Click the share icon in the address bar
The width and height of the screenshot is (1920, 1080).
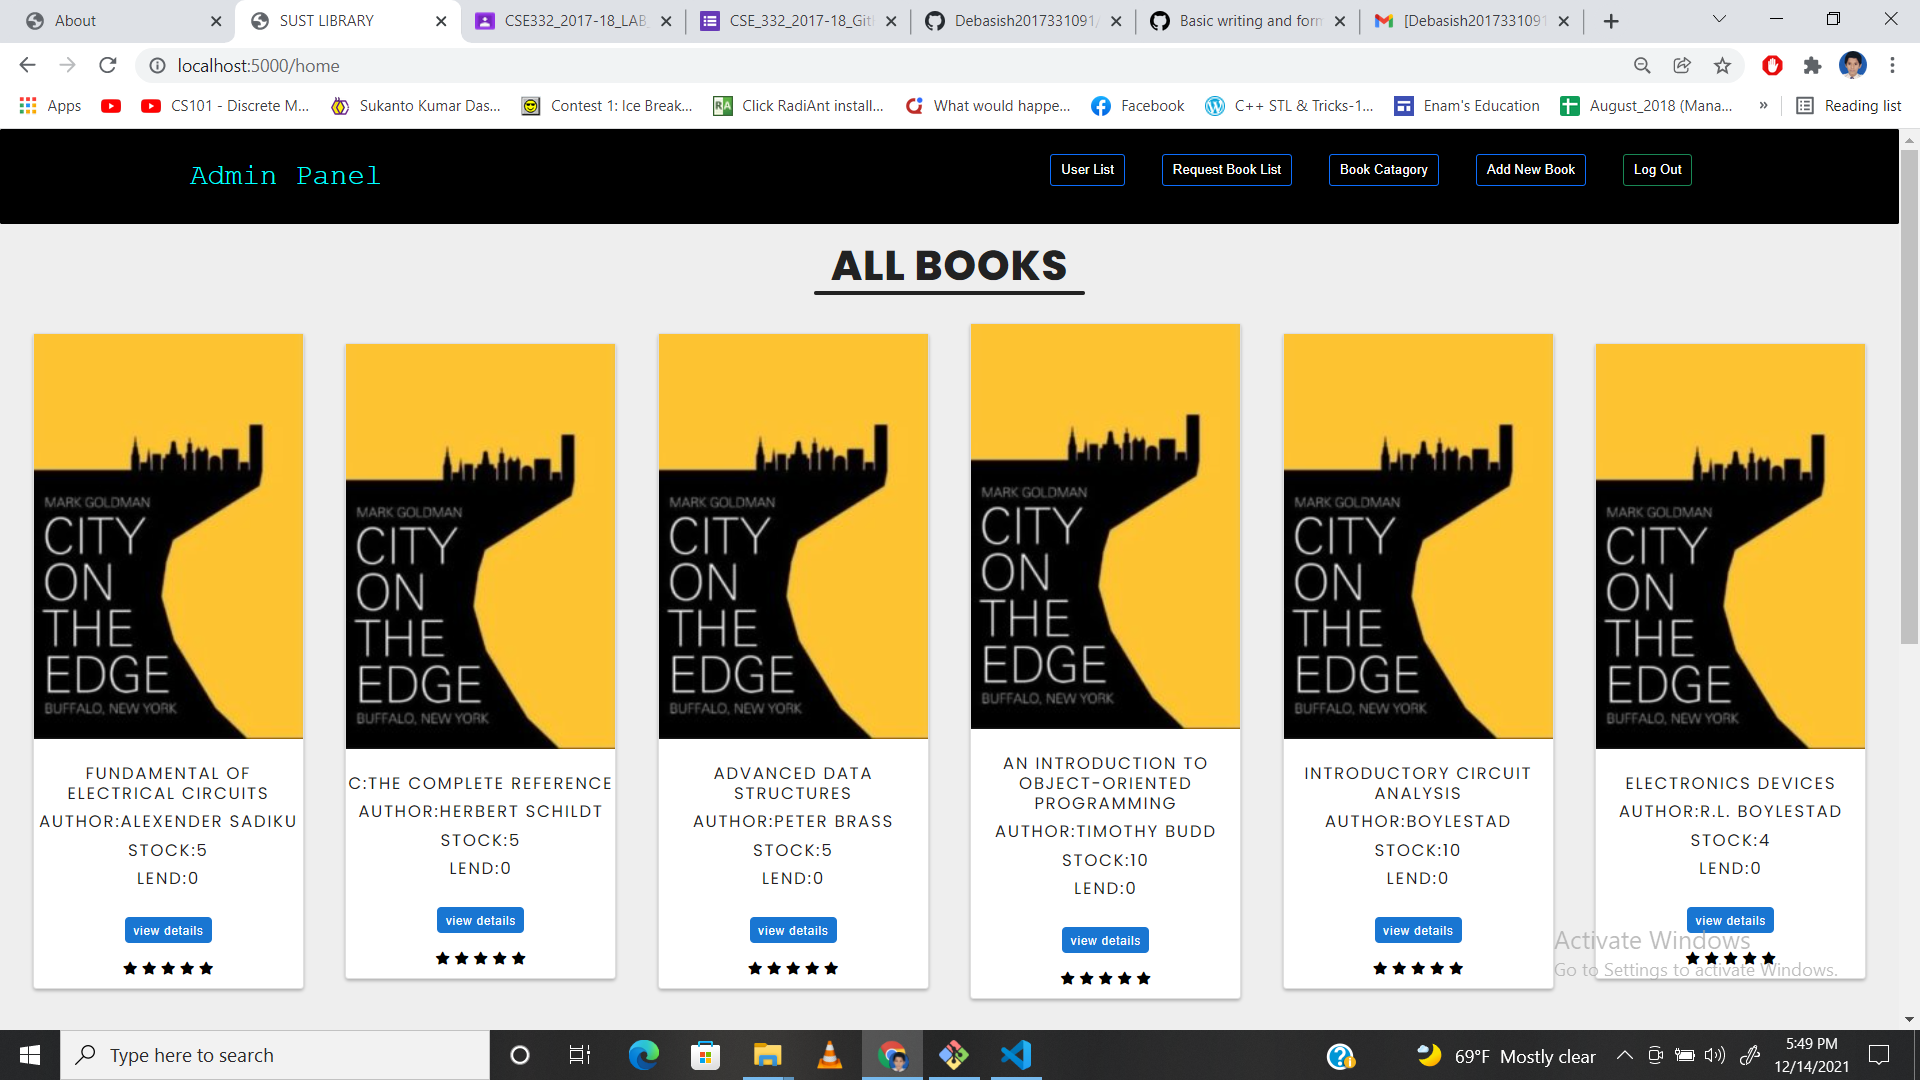coord(1681,65)
